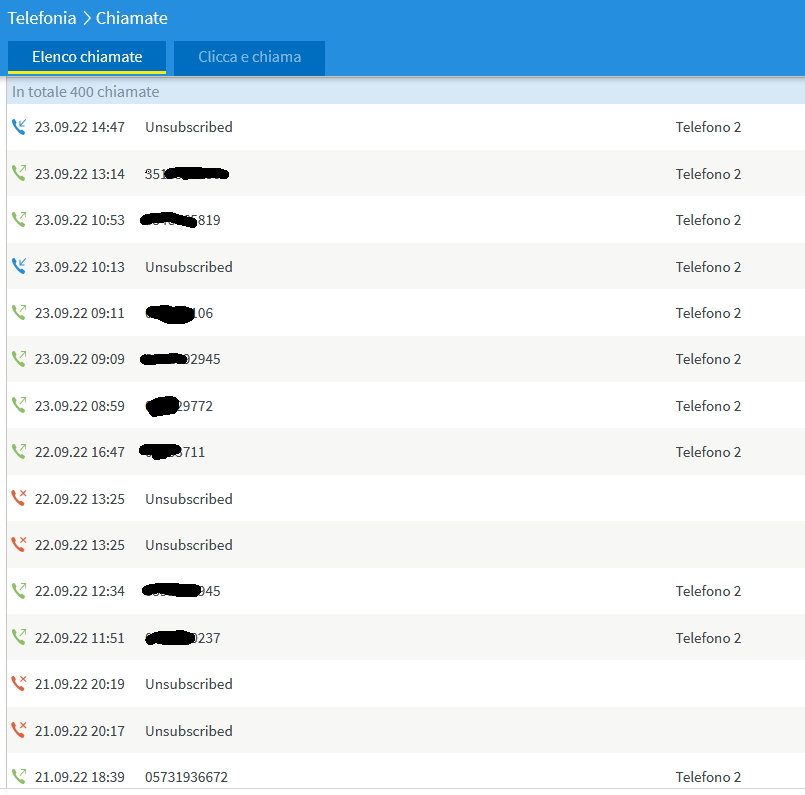This screenshot has width=805, height=795.
Task: Click the In totale 400 chiamate summary
Action: pos(85,92)
